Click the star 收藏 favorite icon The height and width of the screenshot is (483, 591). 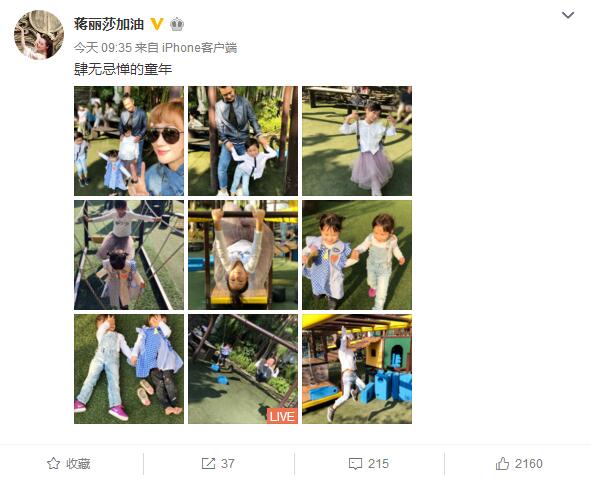point(53,463)
